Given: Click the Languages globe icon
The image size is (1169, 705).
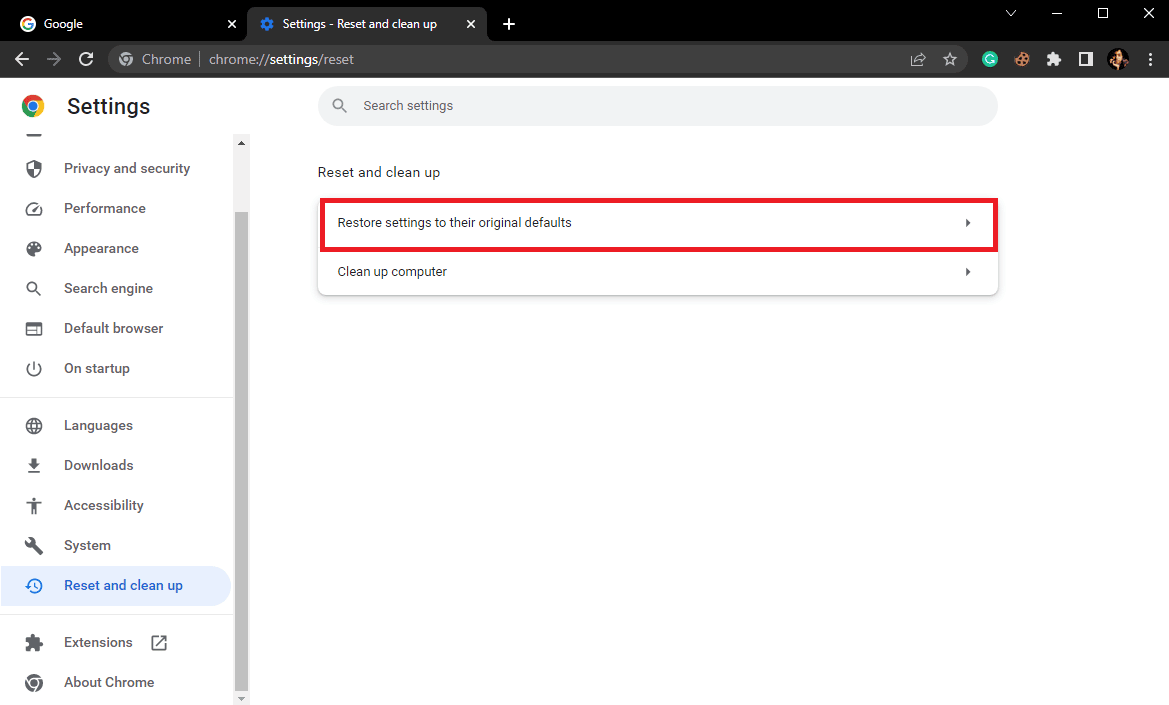Looking at the screenshot, I should (34, 426).
